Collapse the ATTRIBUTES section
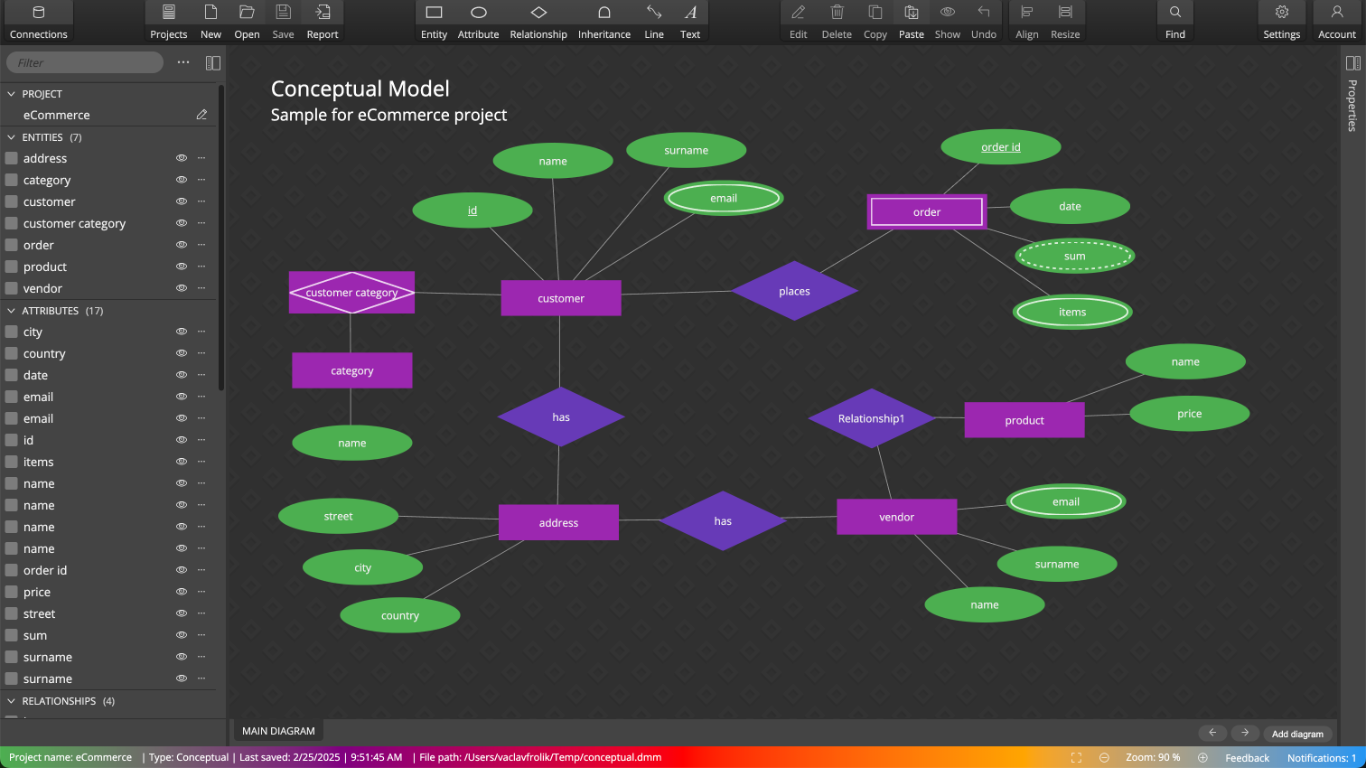Viewport: 1366px width, 768px height. pos(12,311)
